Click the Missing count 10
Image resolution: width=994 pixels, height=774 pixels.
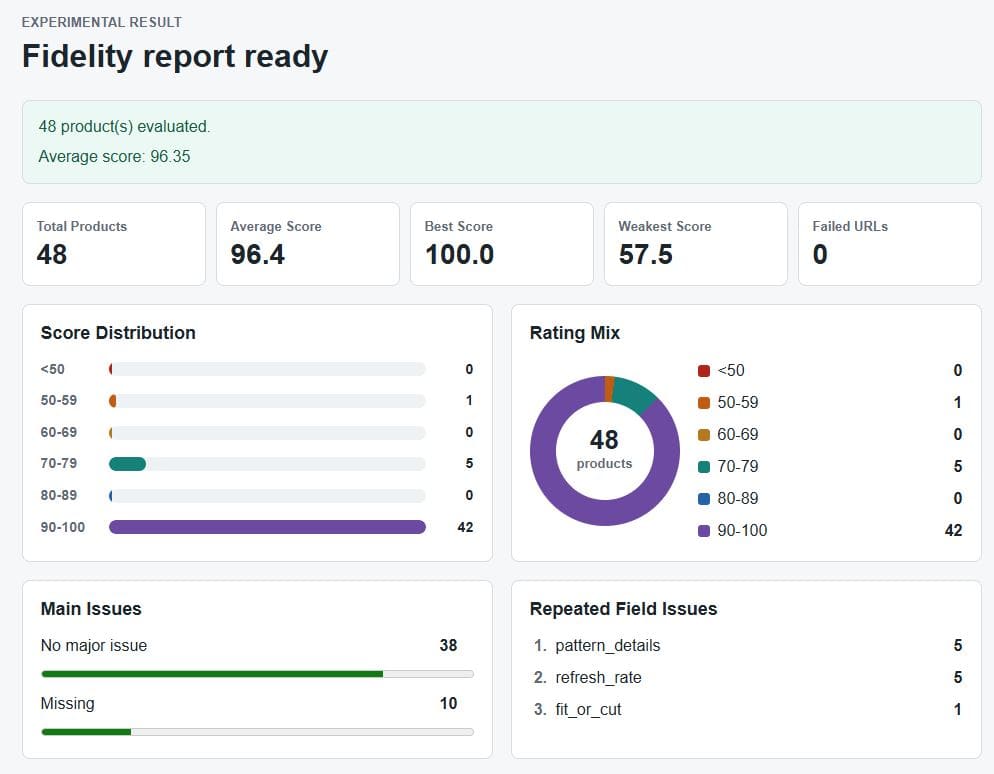click(x=448, y=704)
